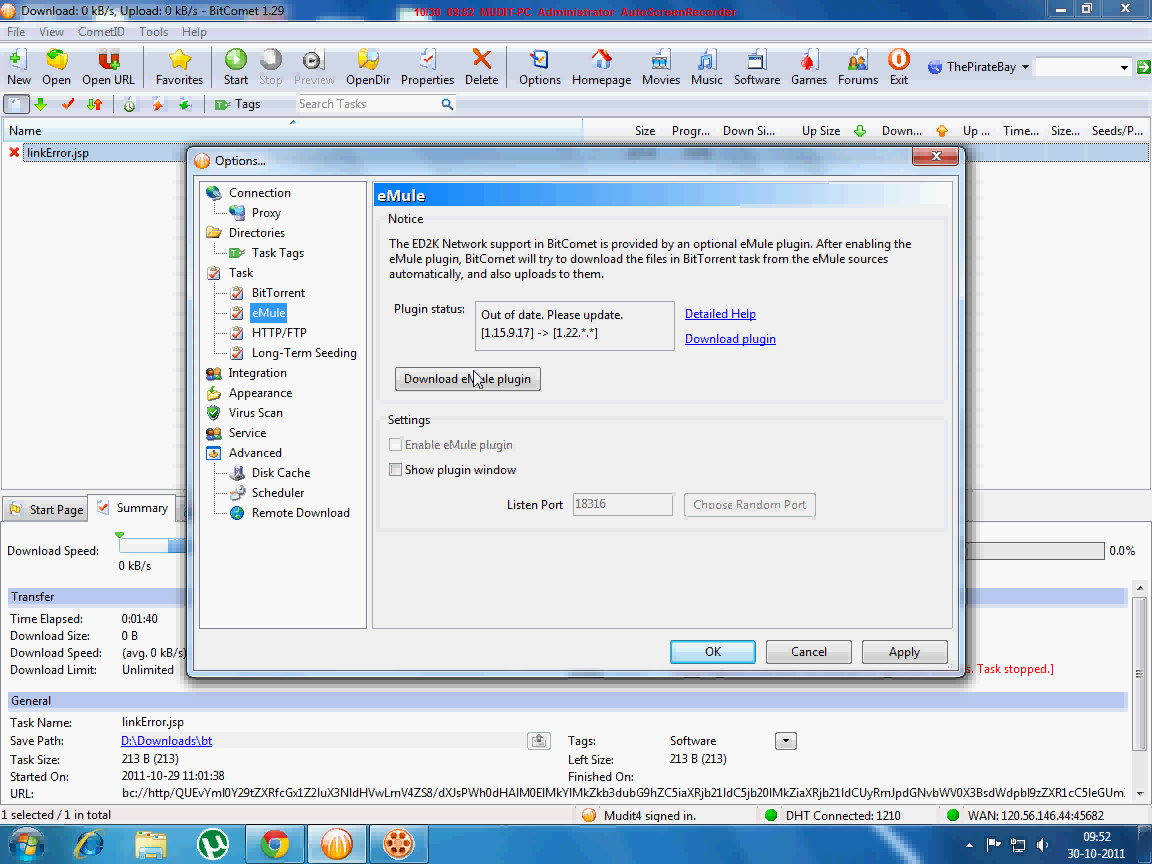Open the Forums toolbar icon
The width and height of the screenshot is (1152, 864).
click(858, 67)
